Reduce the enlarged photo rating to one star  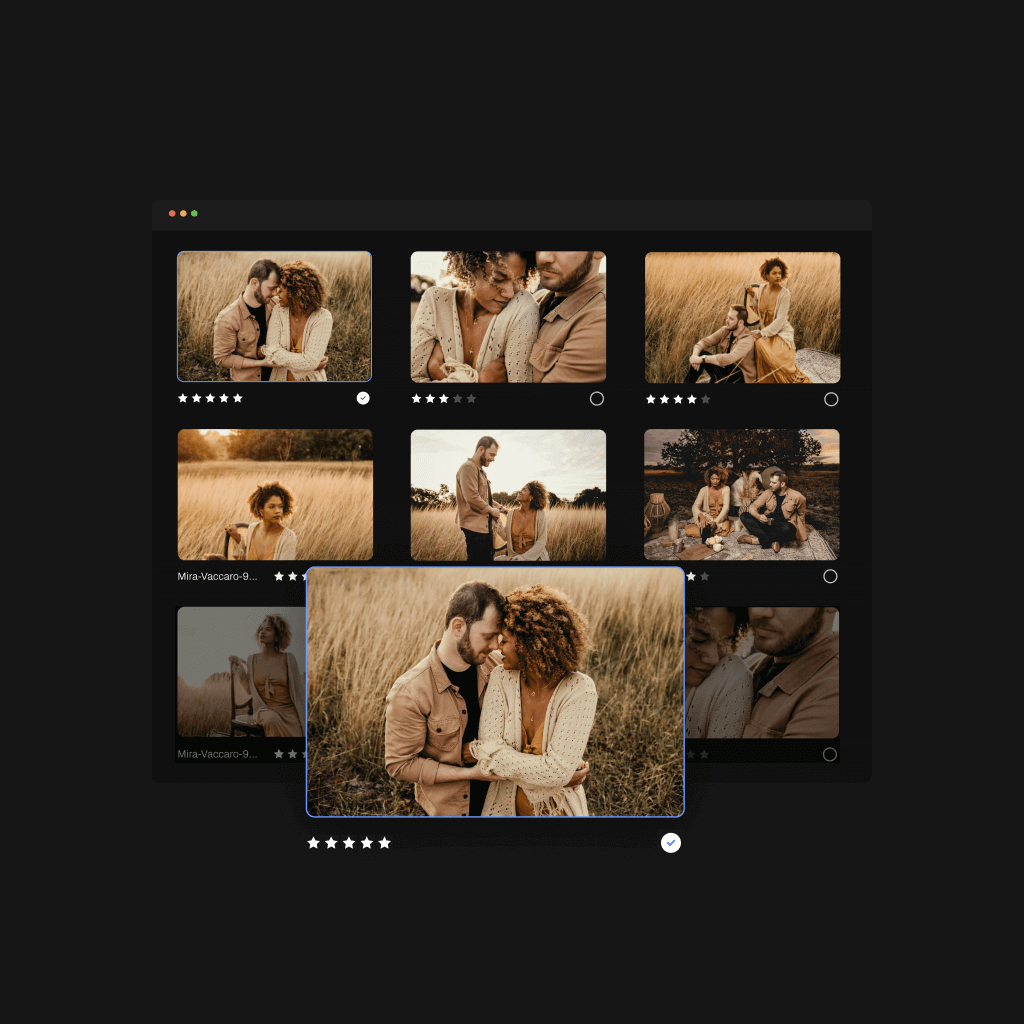313,842
